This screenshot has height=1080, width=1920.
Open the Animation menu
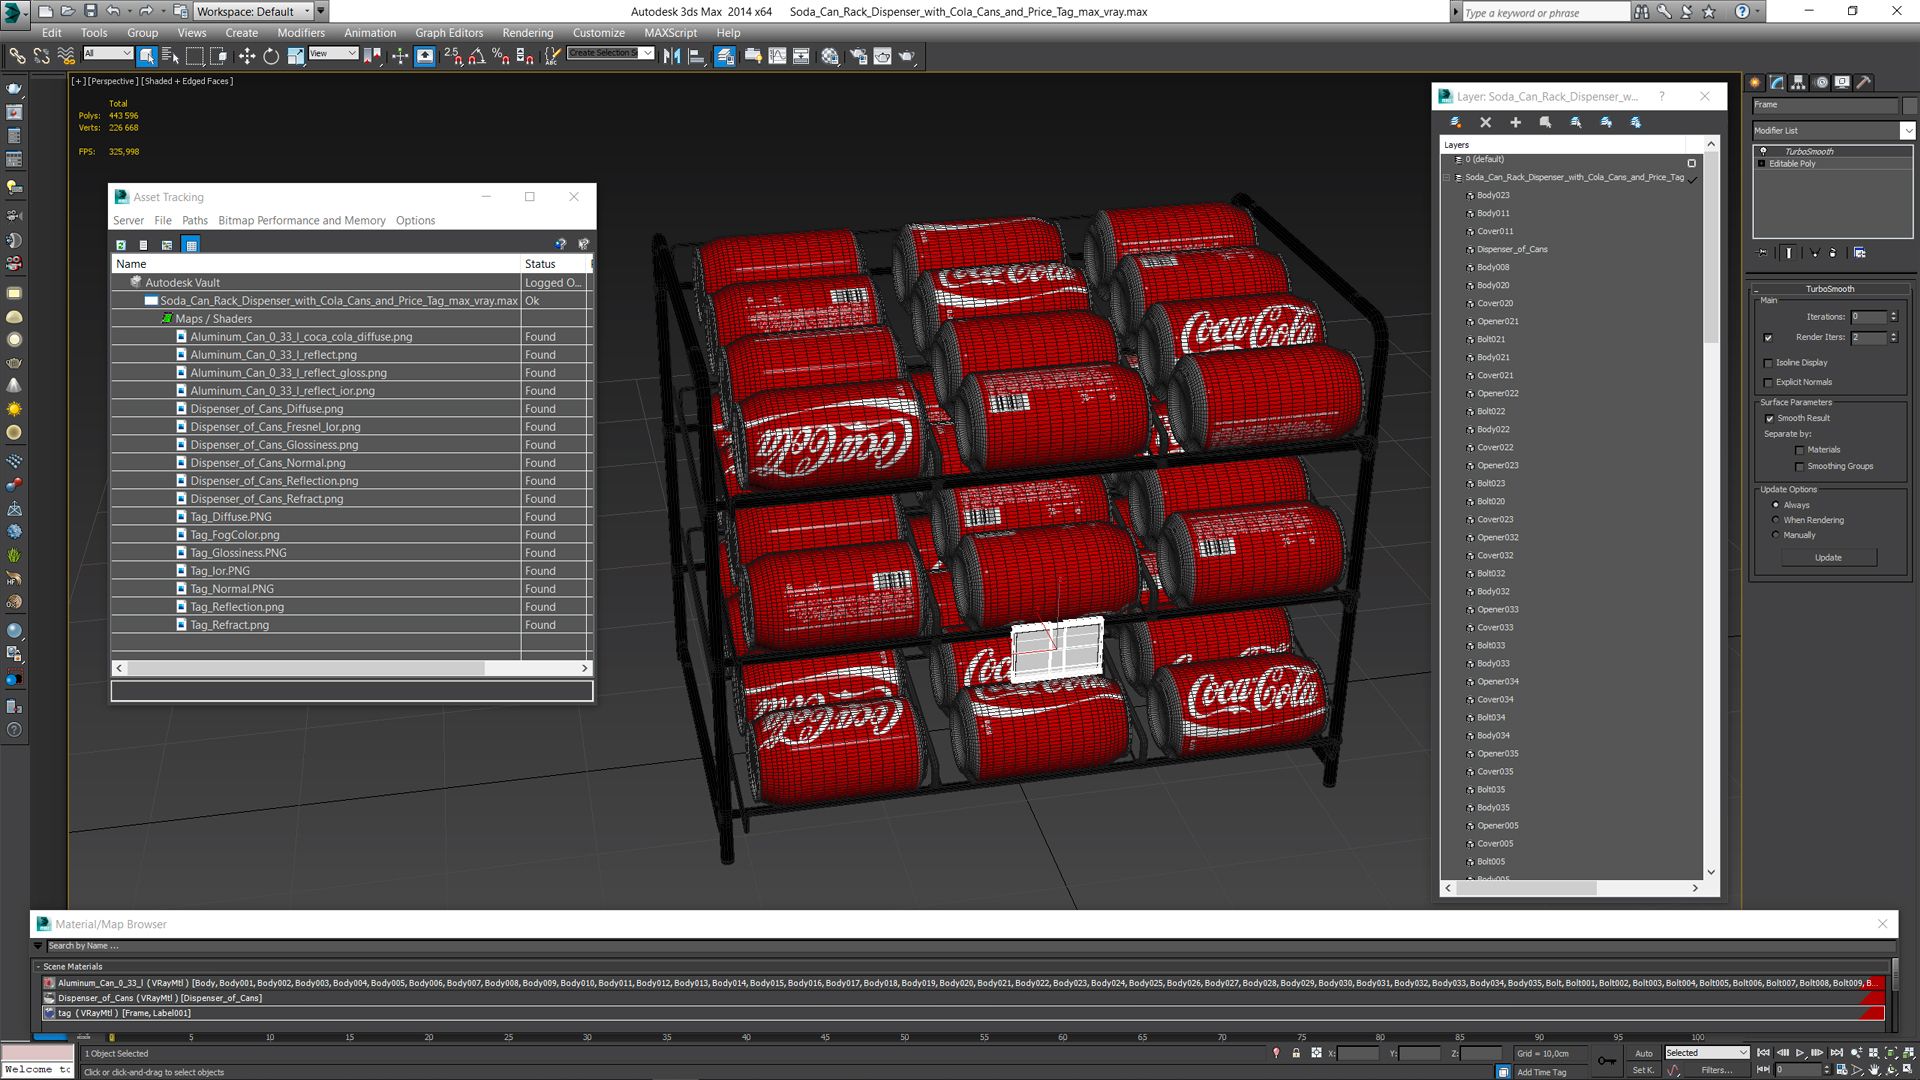370,33
